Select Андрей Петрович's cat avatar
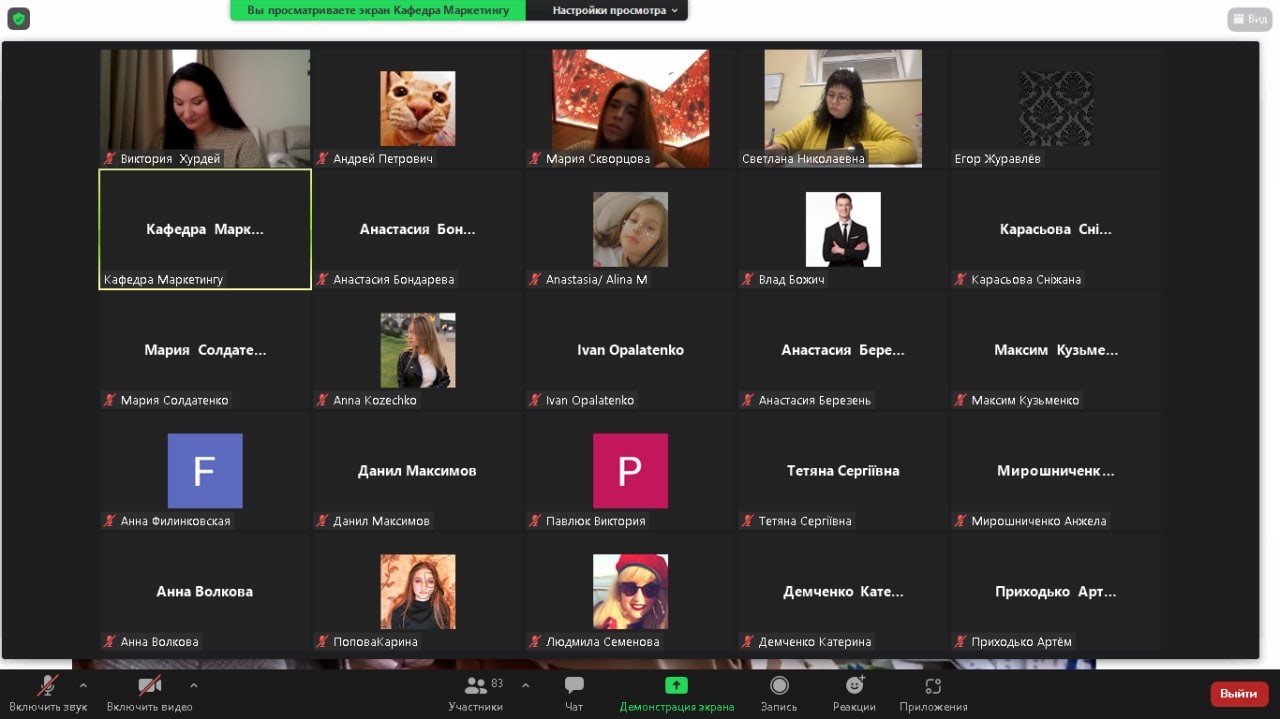1280x719 pixels. (417, 108)
